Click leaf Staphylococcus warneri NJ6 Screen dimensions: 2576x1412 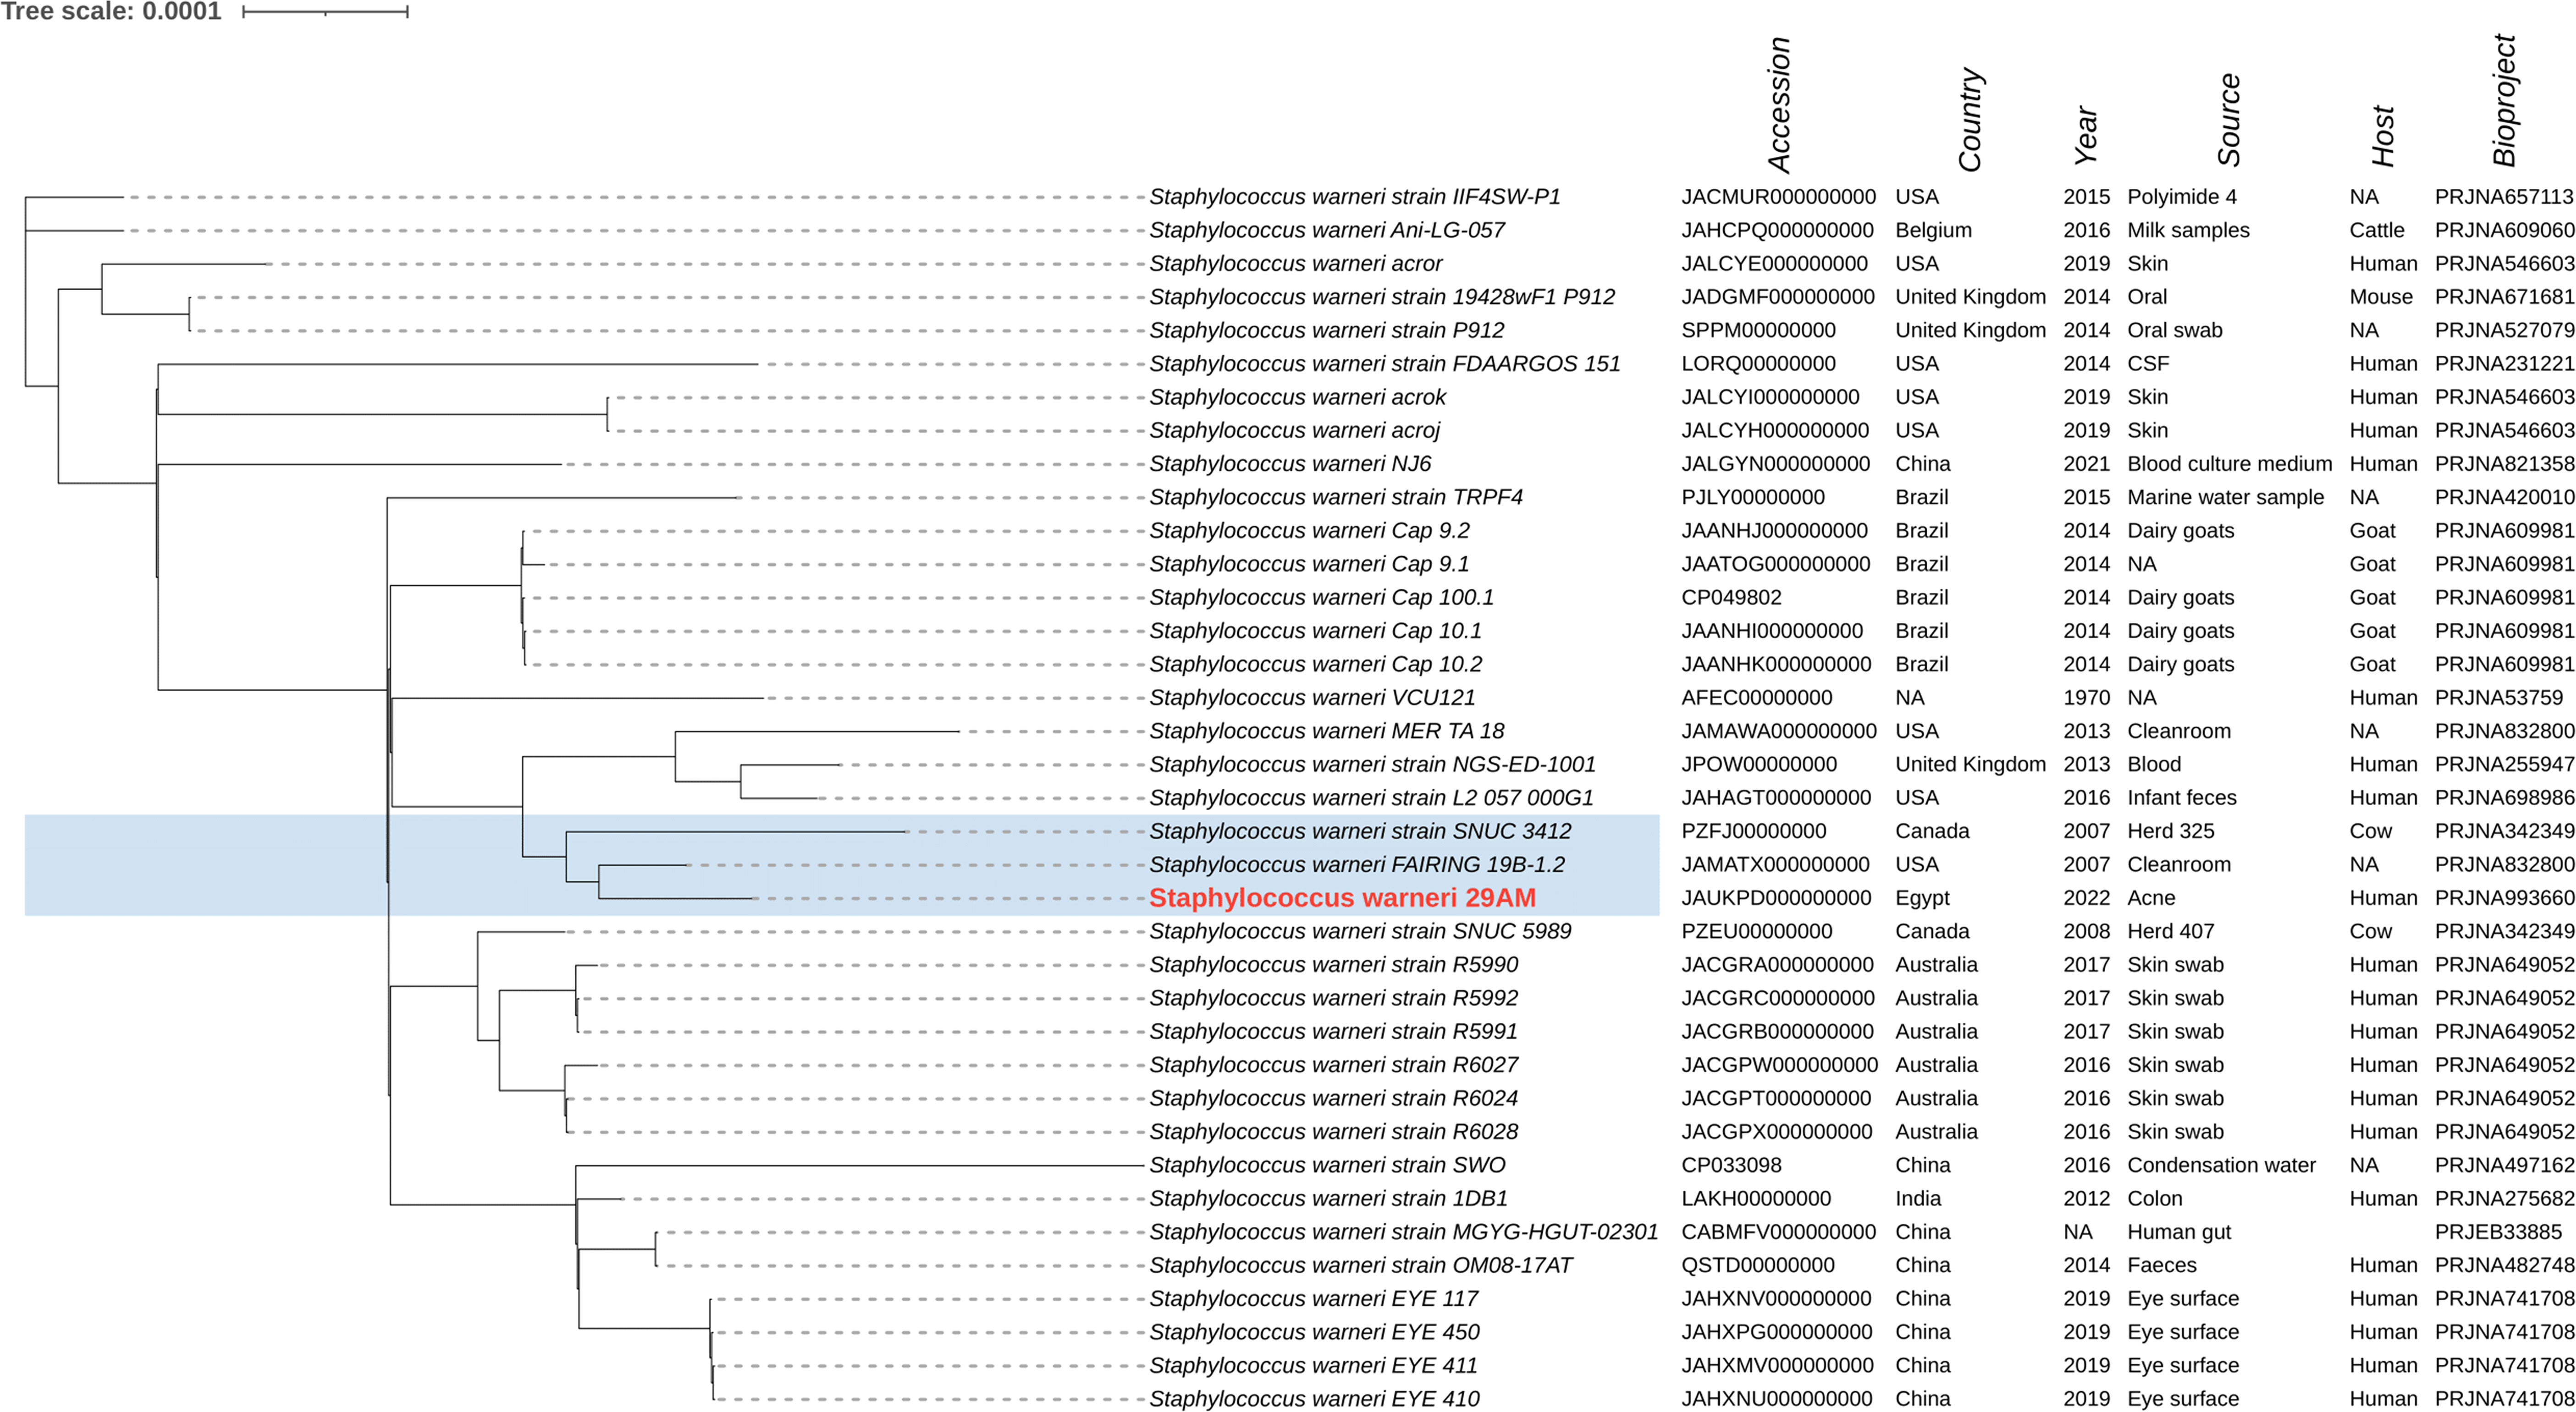point(1290,464)
